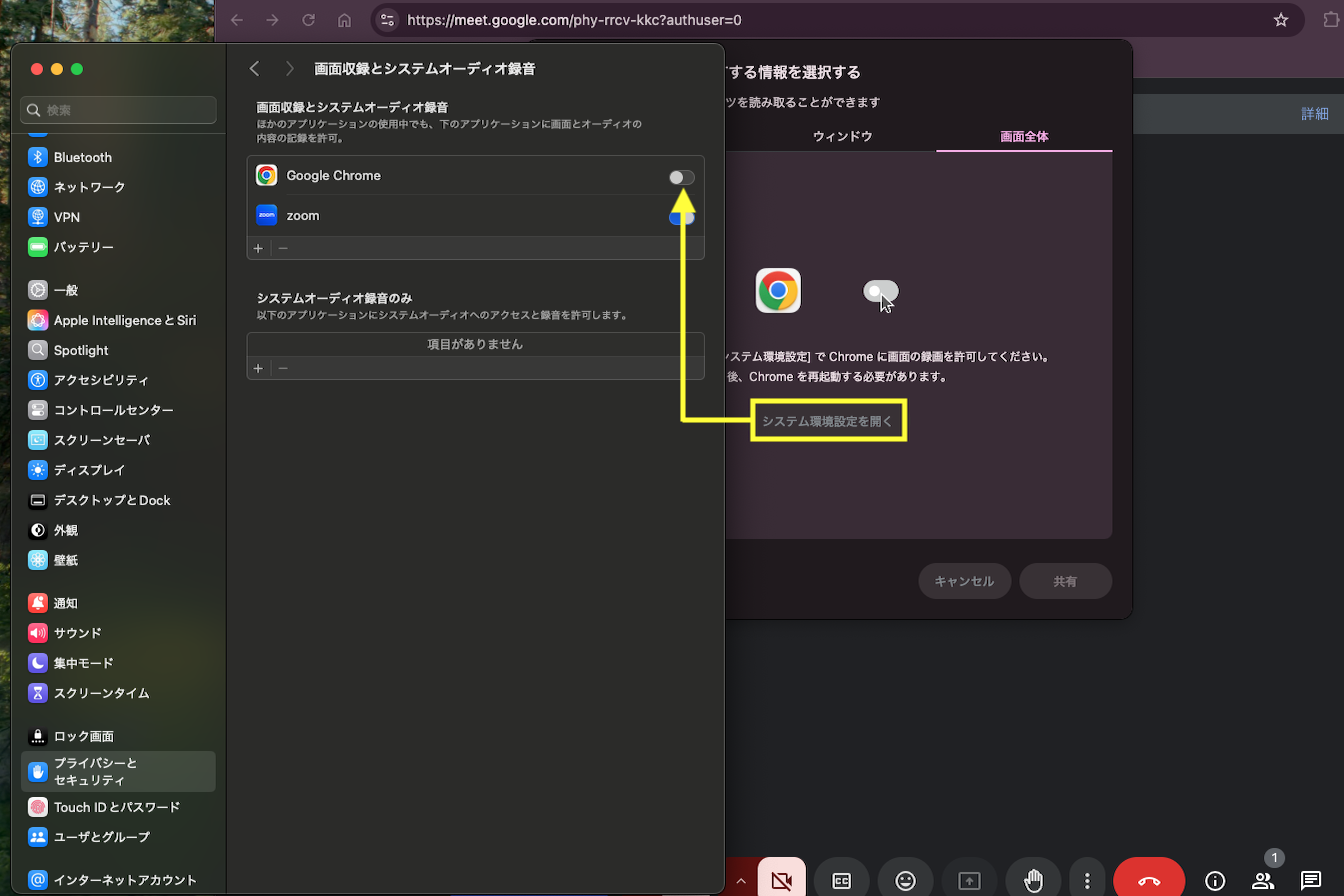The image size is (1344, 896).
Task: Focus the 検索 field in System Settings
Action: [x=118, y=110]
